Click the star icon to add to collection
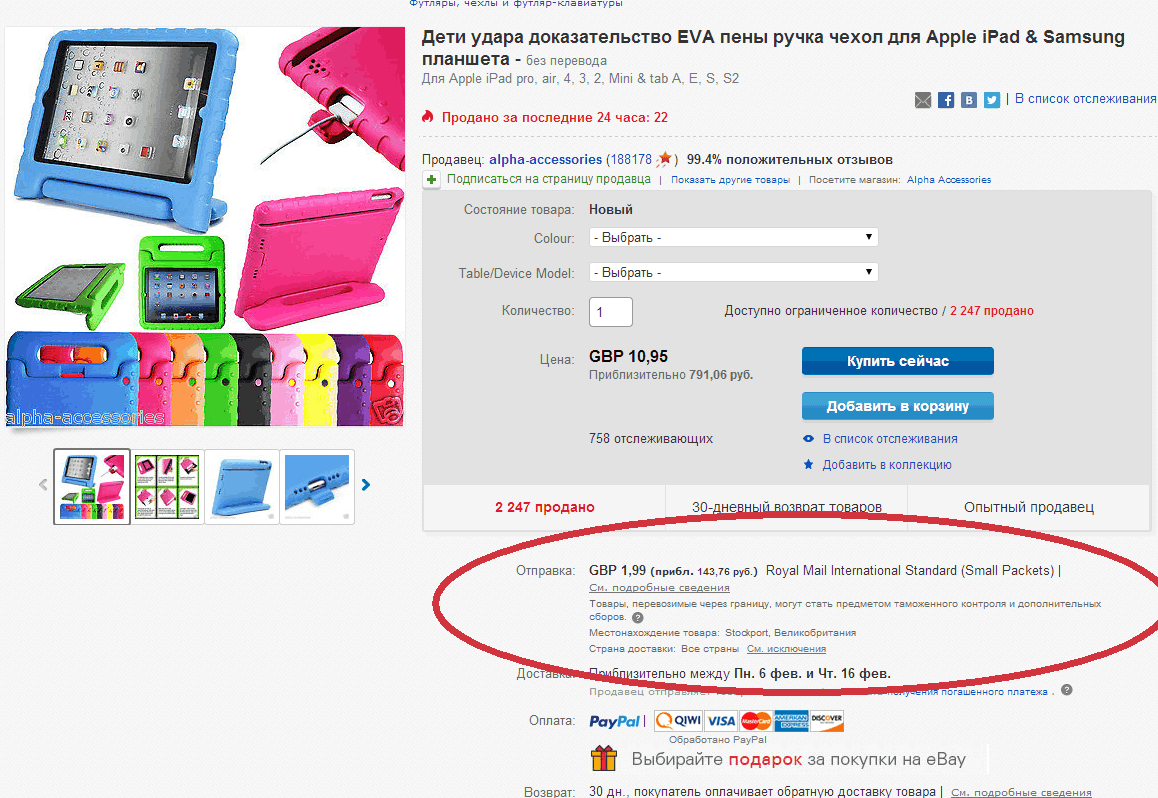This screenshot has height=798, width=1158. coord(809,464)
